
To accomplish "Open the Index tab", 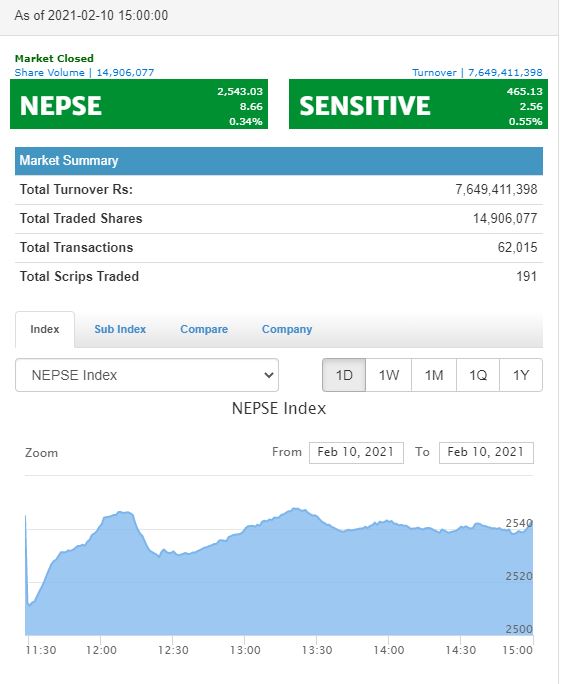I will coord(45,329).
